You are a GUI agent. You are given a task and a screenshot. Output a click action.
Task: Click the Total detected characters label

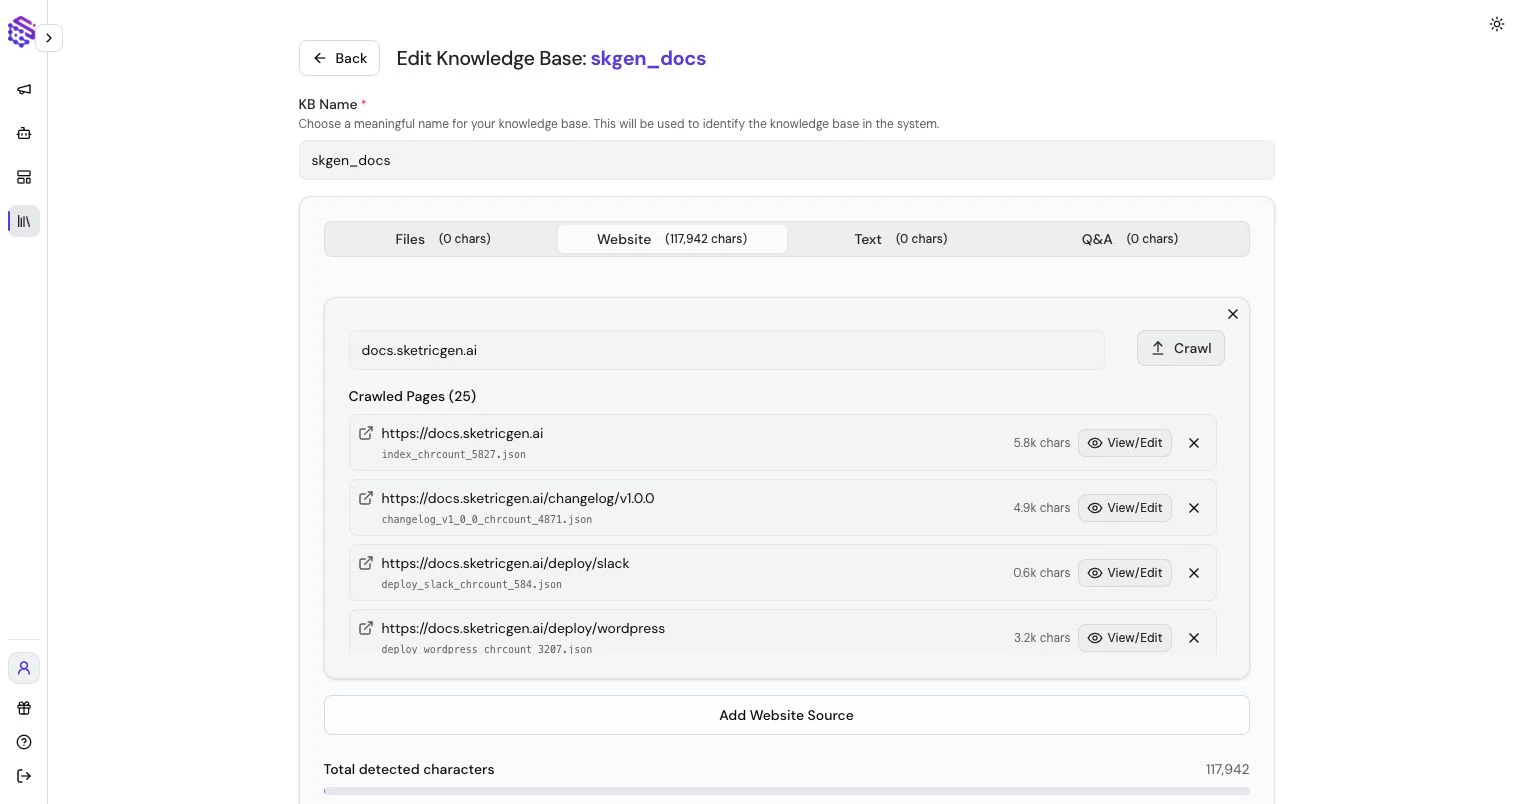tap(409, 769)
